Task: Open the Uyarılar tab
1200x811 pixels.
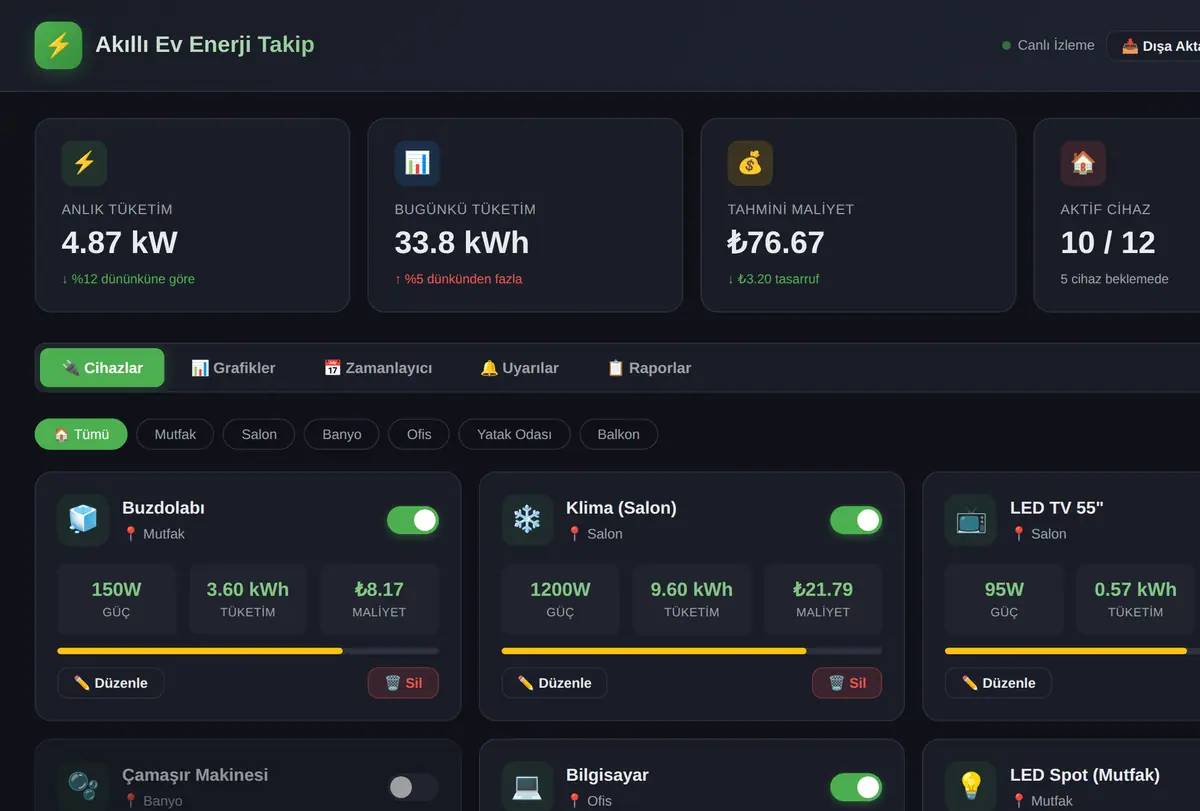Action: pos(519,368)
